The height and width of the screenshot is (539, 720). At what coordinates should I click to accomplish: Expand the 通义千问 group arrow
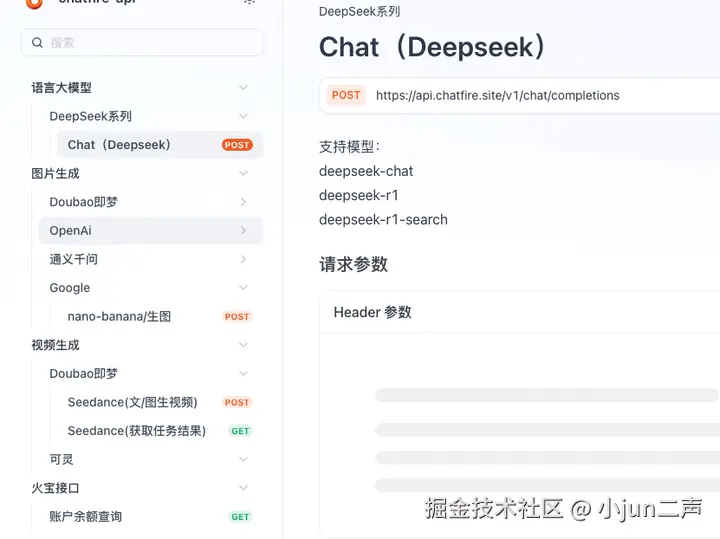coord(243,259)
